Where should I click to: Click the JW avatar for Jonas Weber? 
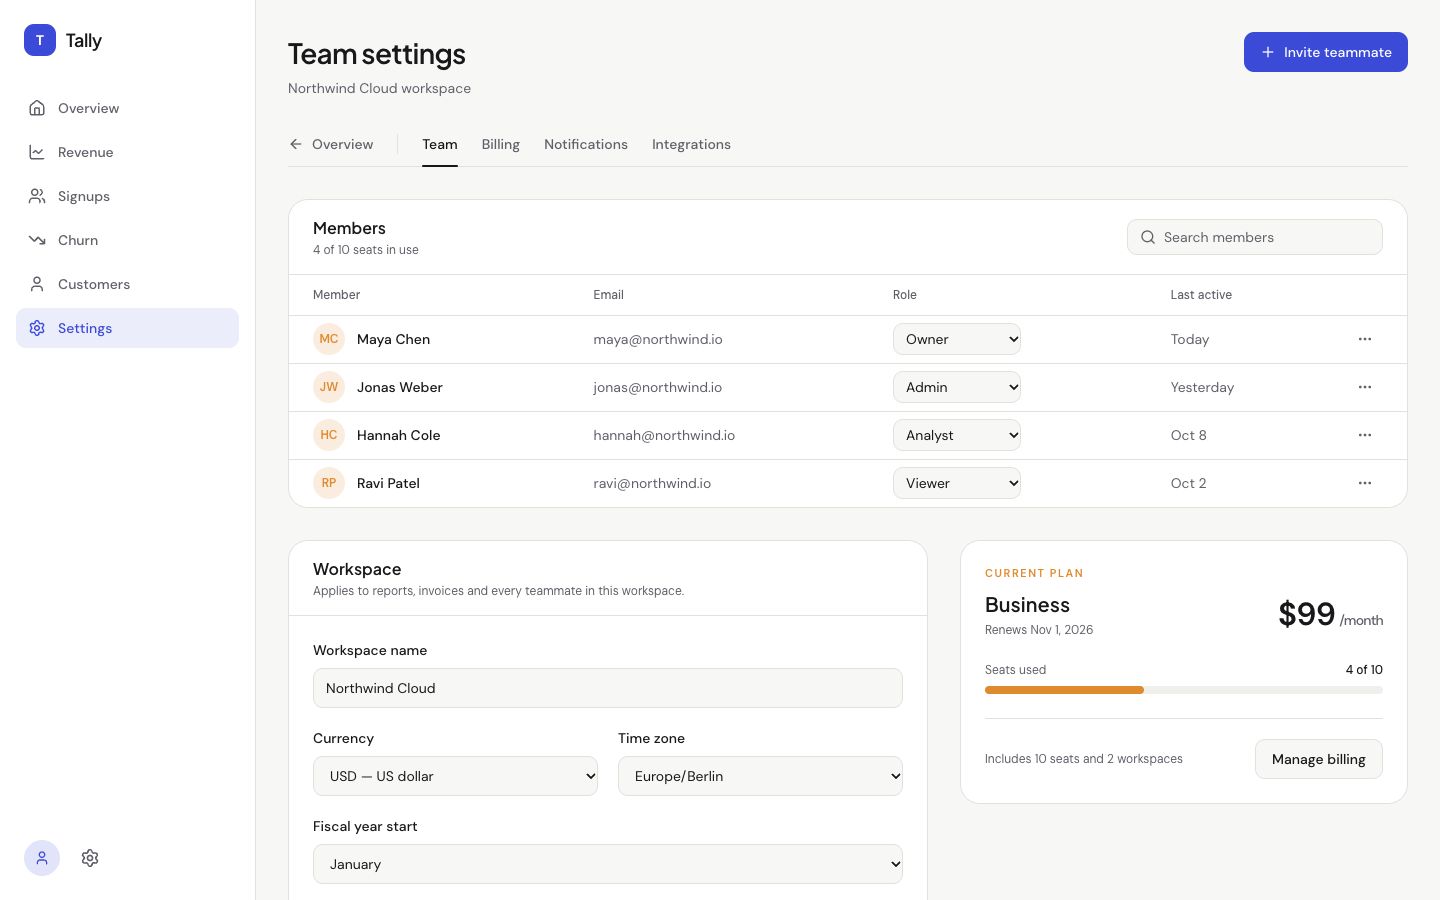tap(329, 387)
